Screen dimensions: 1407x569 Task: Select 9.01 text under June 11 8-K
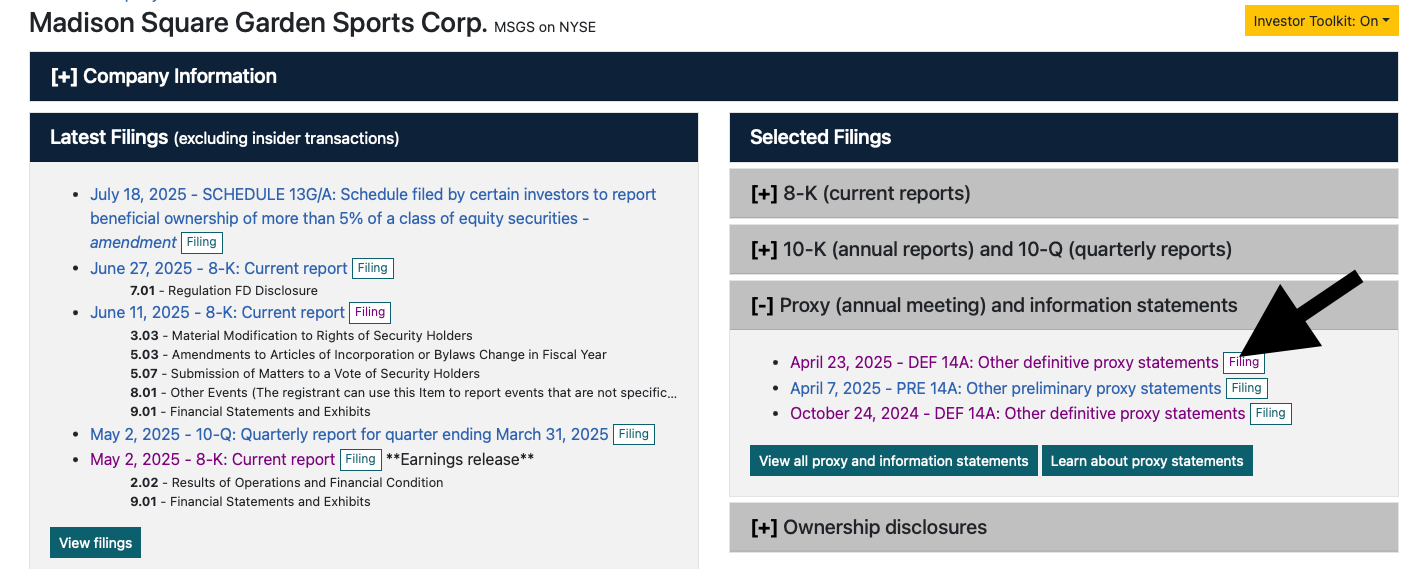pos(250,412)
